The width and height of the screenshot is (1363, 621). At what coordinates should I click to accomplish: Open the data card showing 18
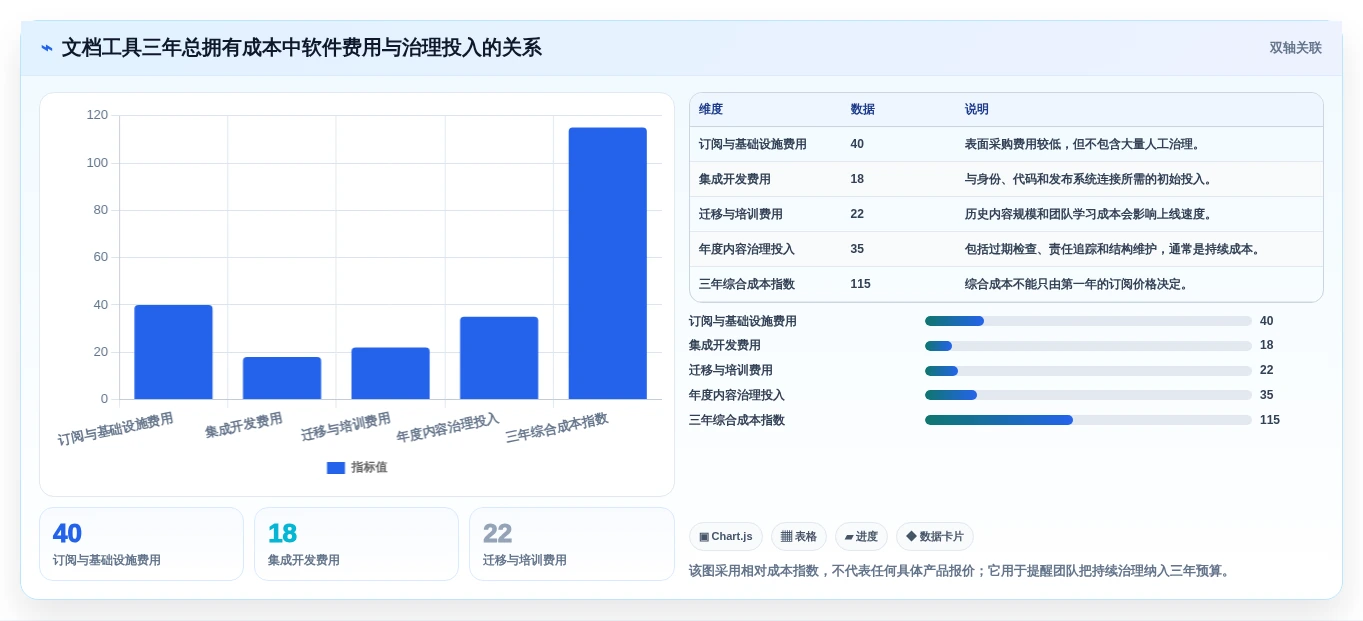click(356, 544)
